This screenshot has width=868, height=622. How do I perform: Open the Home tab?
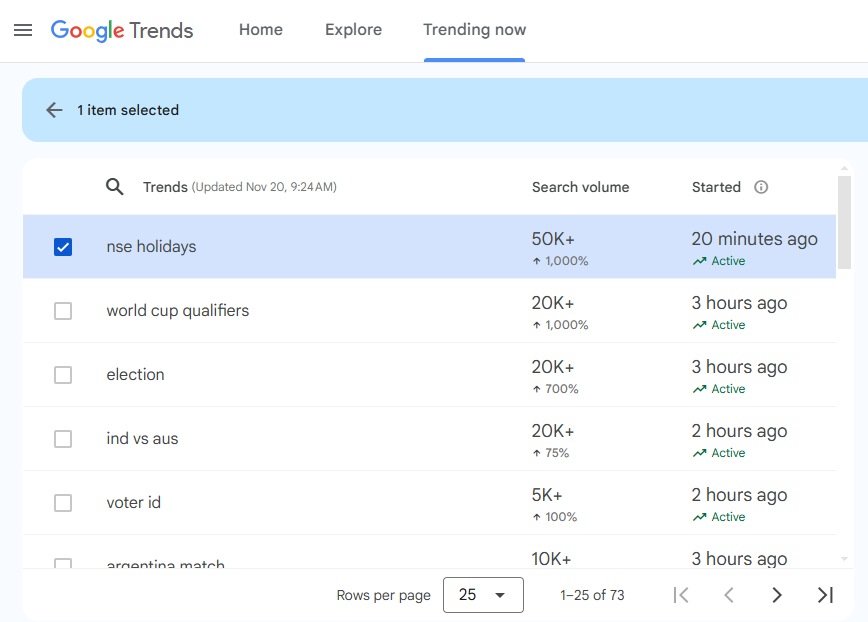[x=260, y=30]
